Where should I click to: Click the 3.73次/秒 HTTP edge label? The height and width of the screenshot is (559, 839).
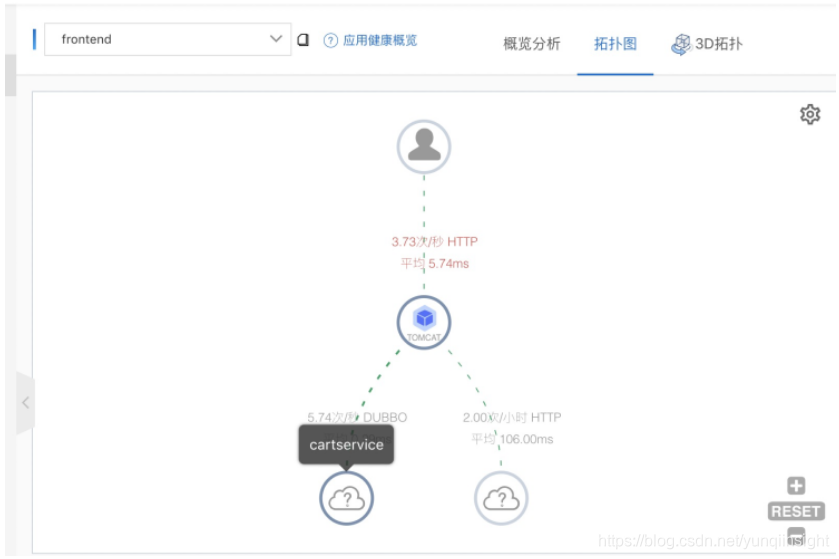click(434, 242)
